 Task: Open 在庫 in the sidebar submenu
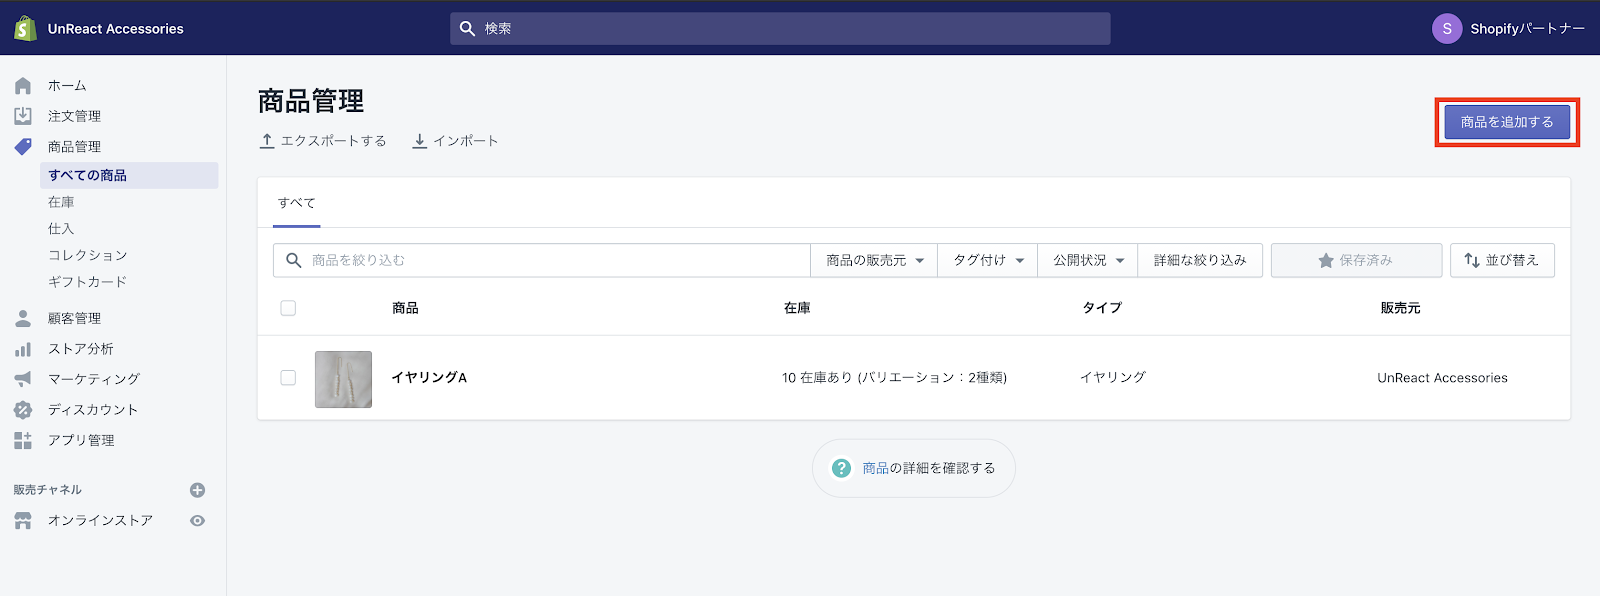point(61,202)
